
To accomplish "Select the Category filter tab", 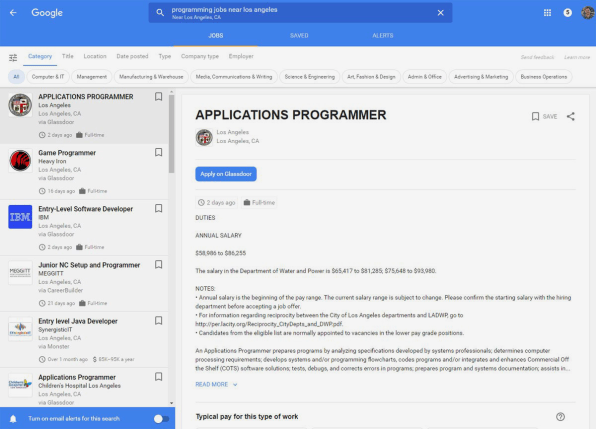I will click(40, 56).
